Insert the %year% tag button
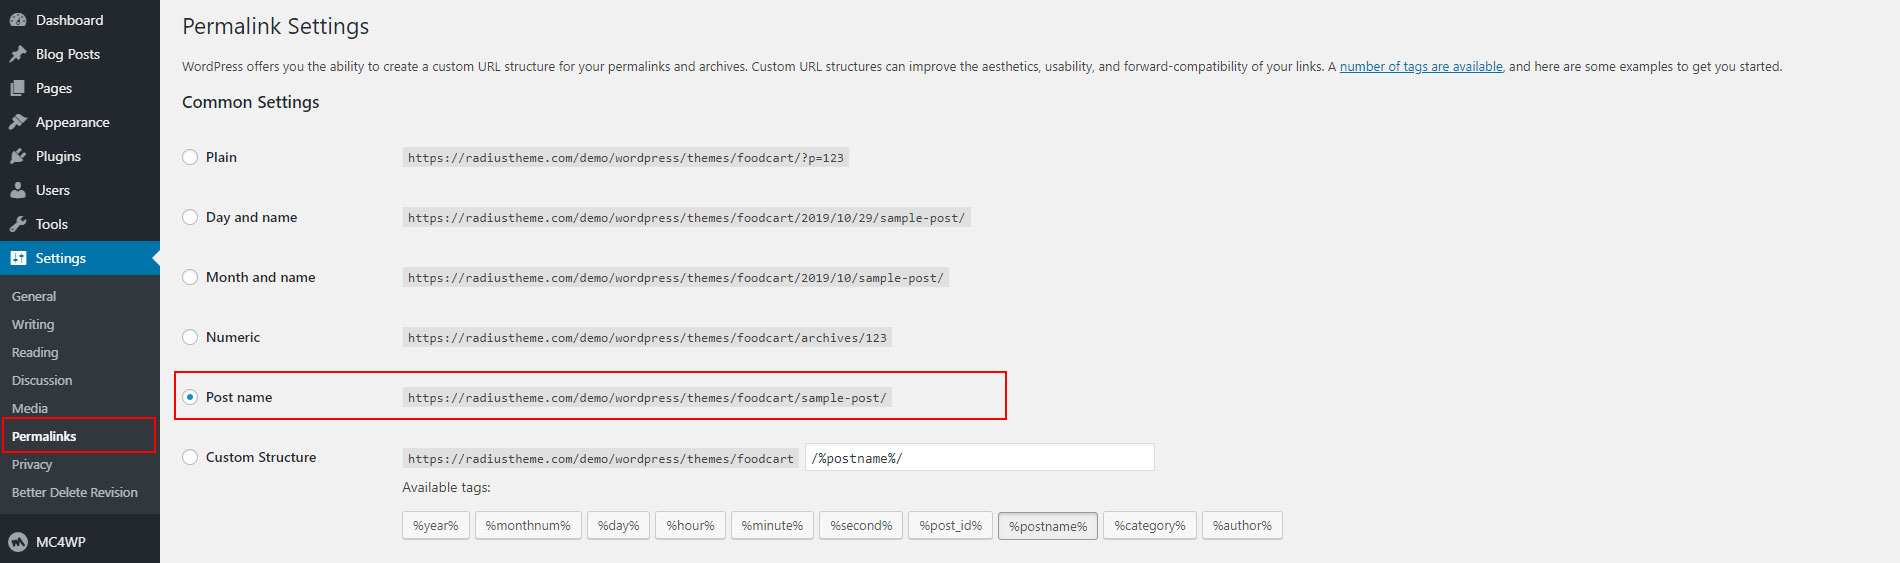Viewport: 1900px width, 563px height. point(436,525)
